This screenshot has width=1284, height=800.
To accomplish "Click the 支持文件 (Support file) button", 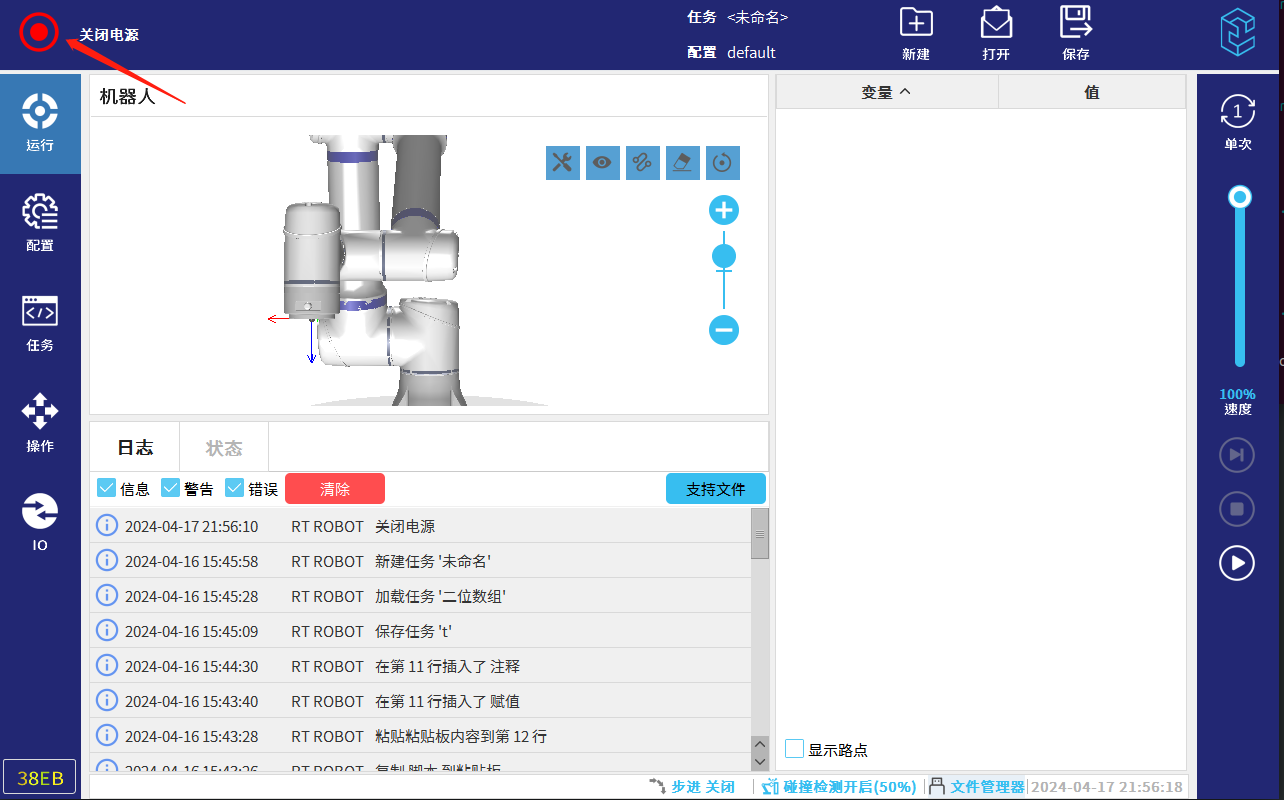I will [716, 489].
